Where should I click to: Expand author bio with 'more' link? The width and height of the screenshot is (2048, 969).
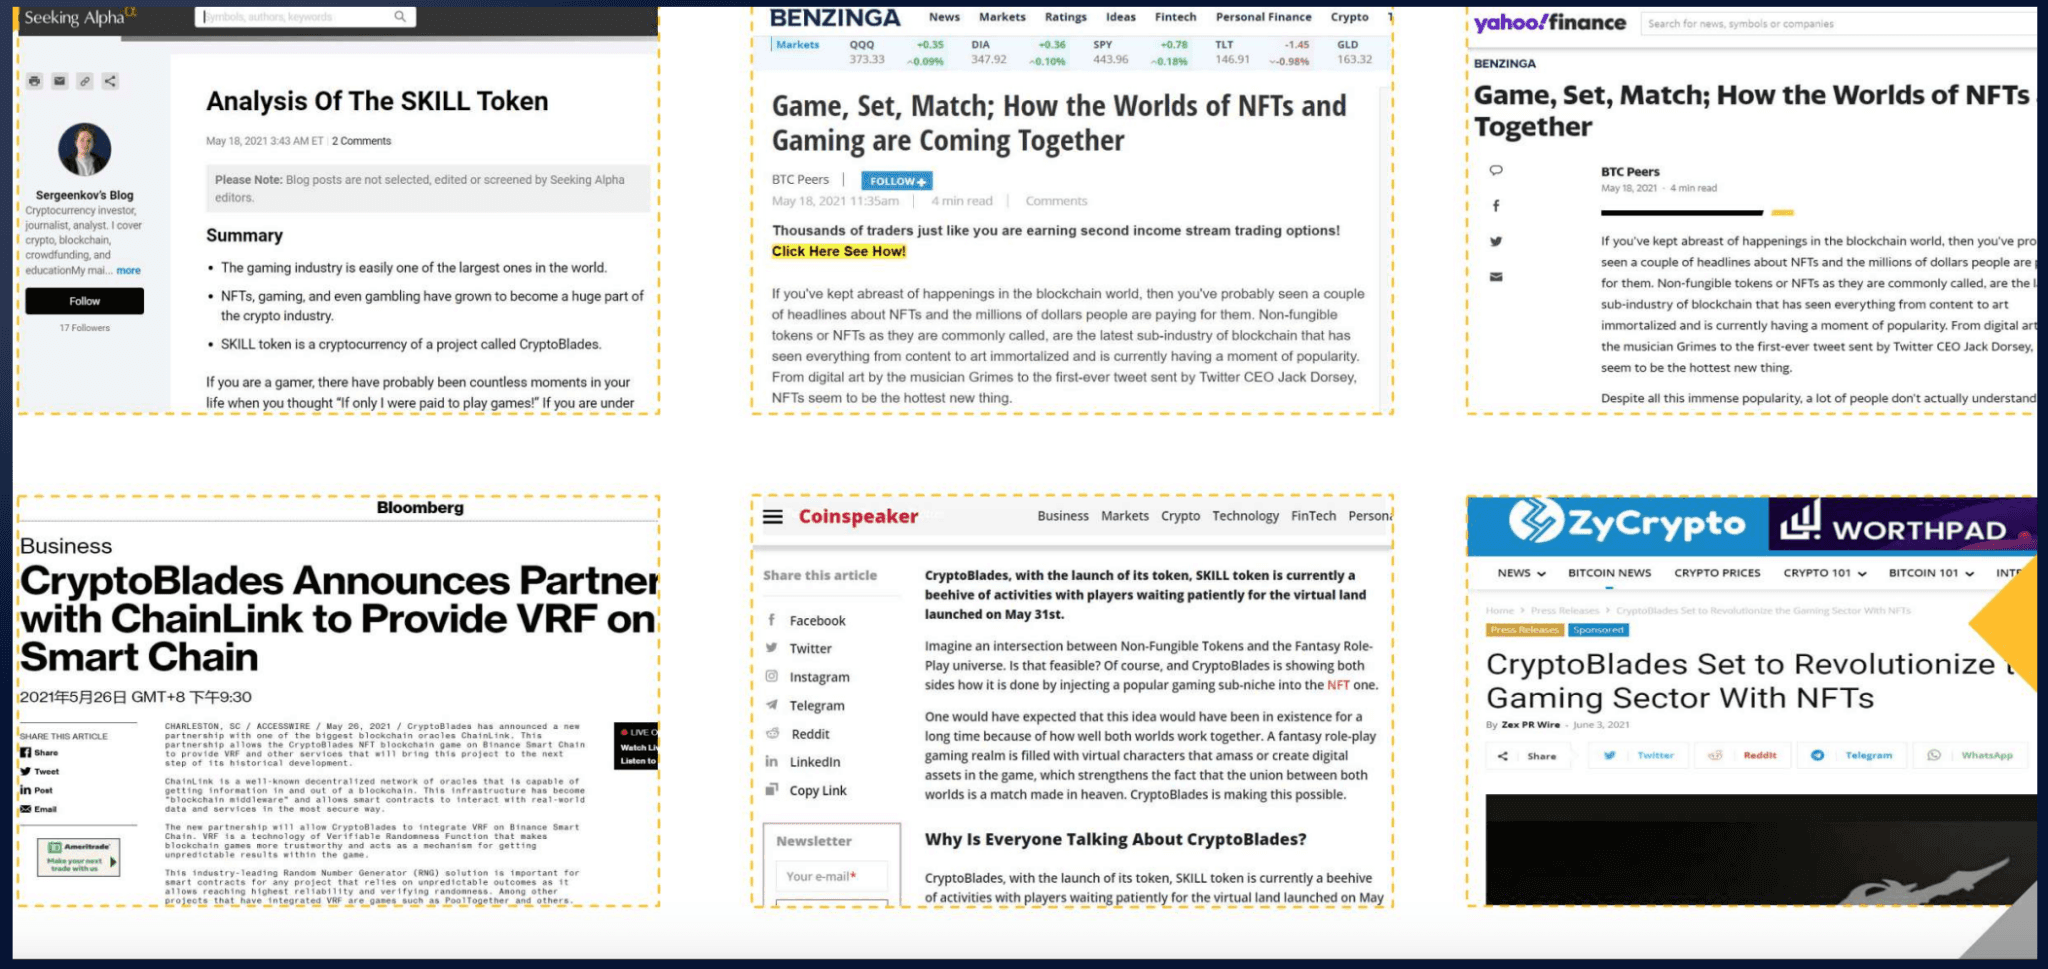click(128, 270)
